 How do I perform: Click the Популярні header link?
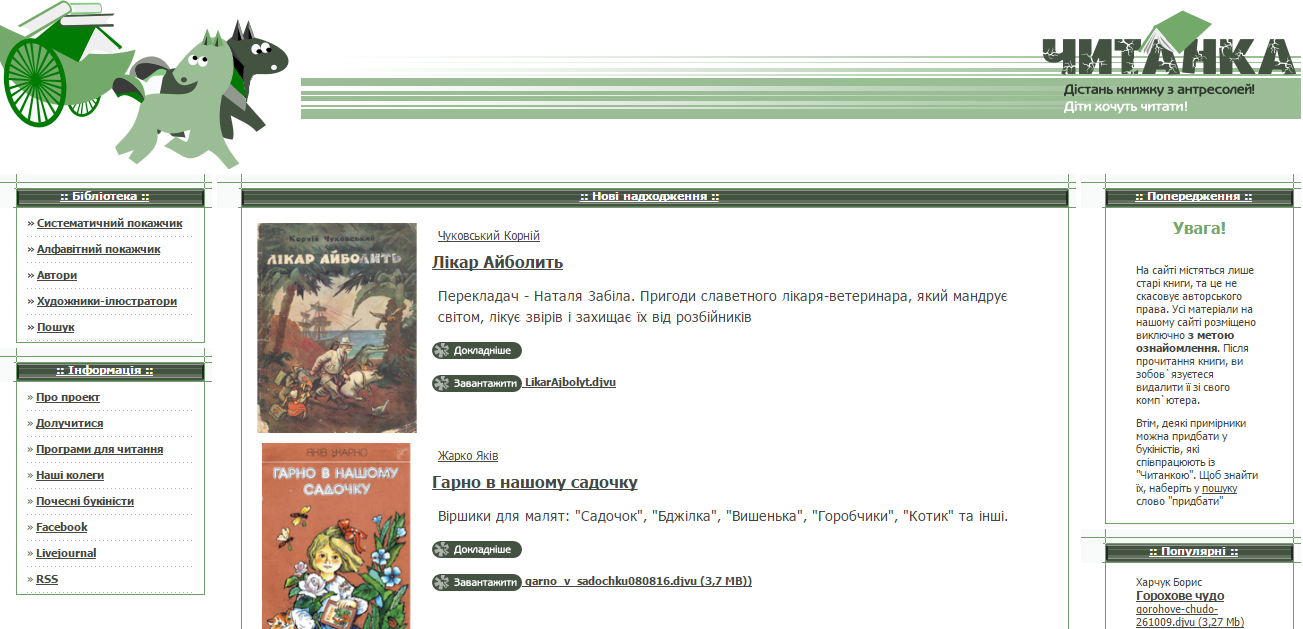coord(1193,552)
